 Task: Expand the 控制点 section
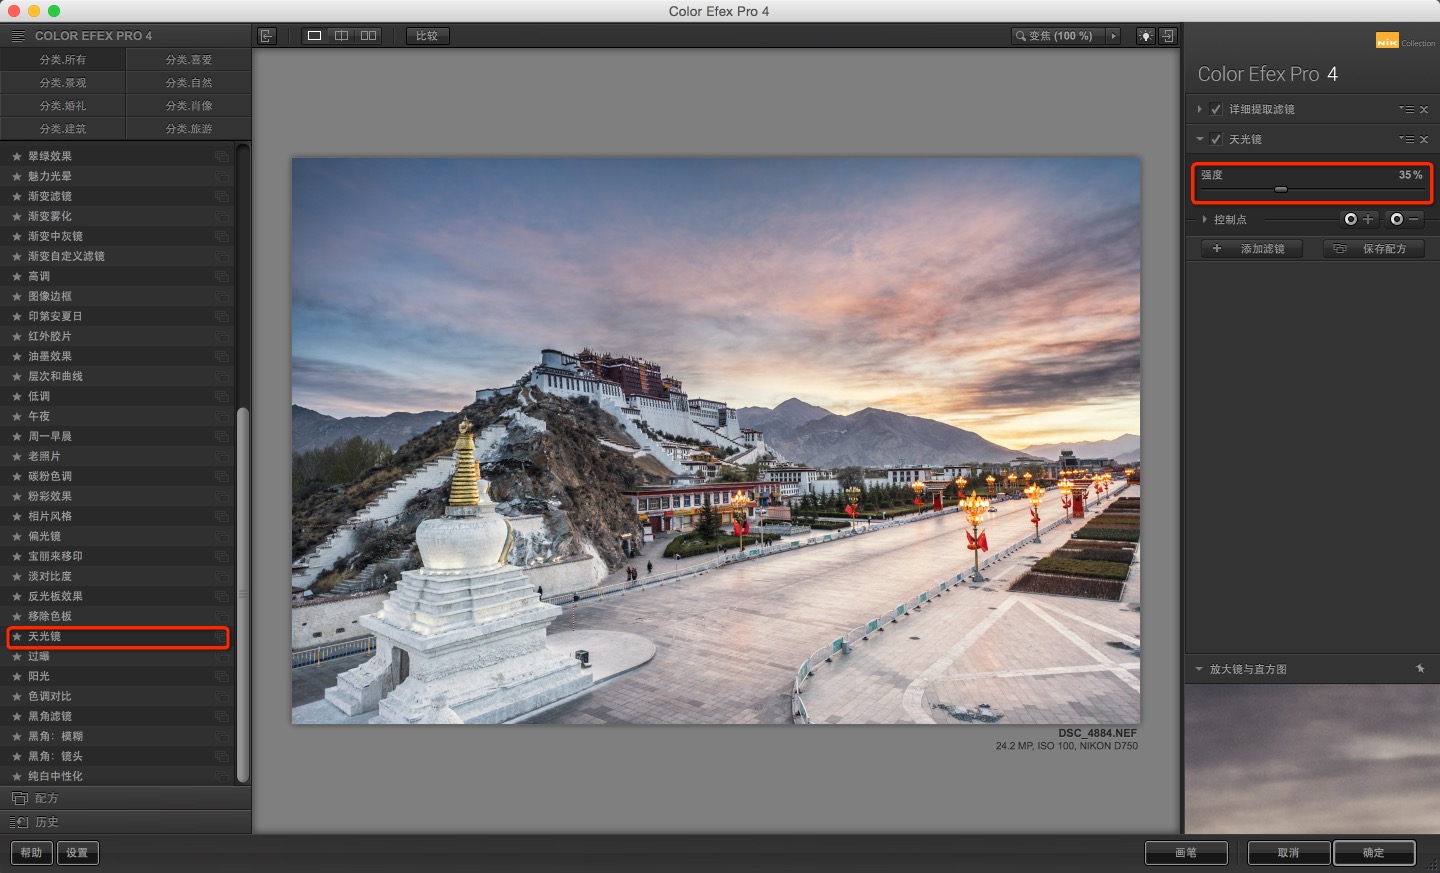(1204, 219)
